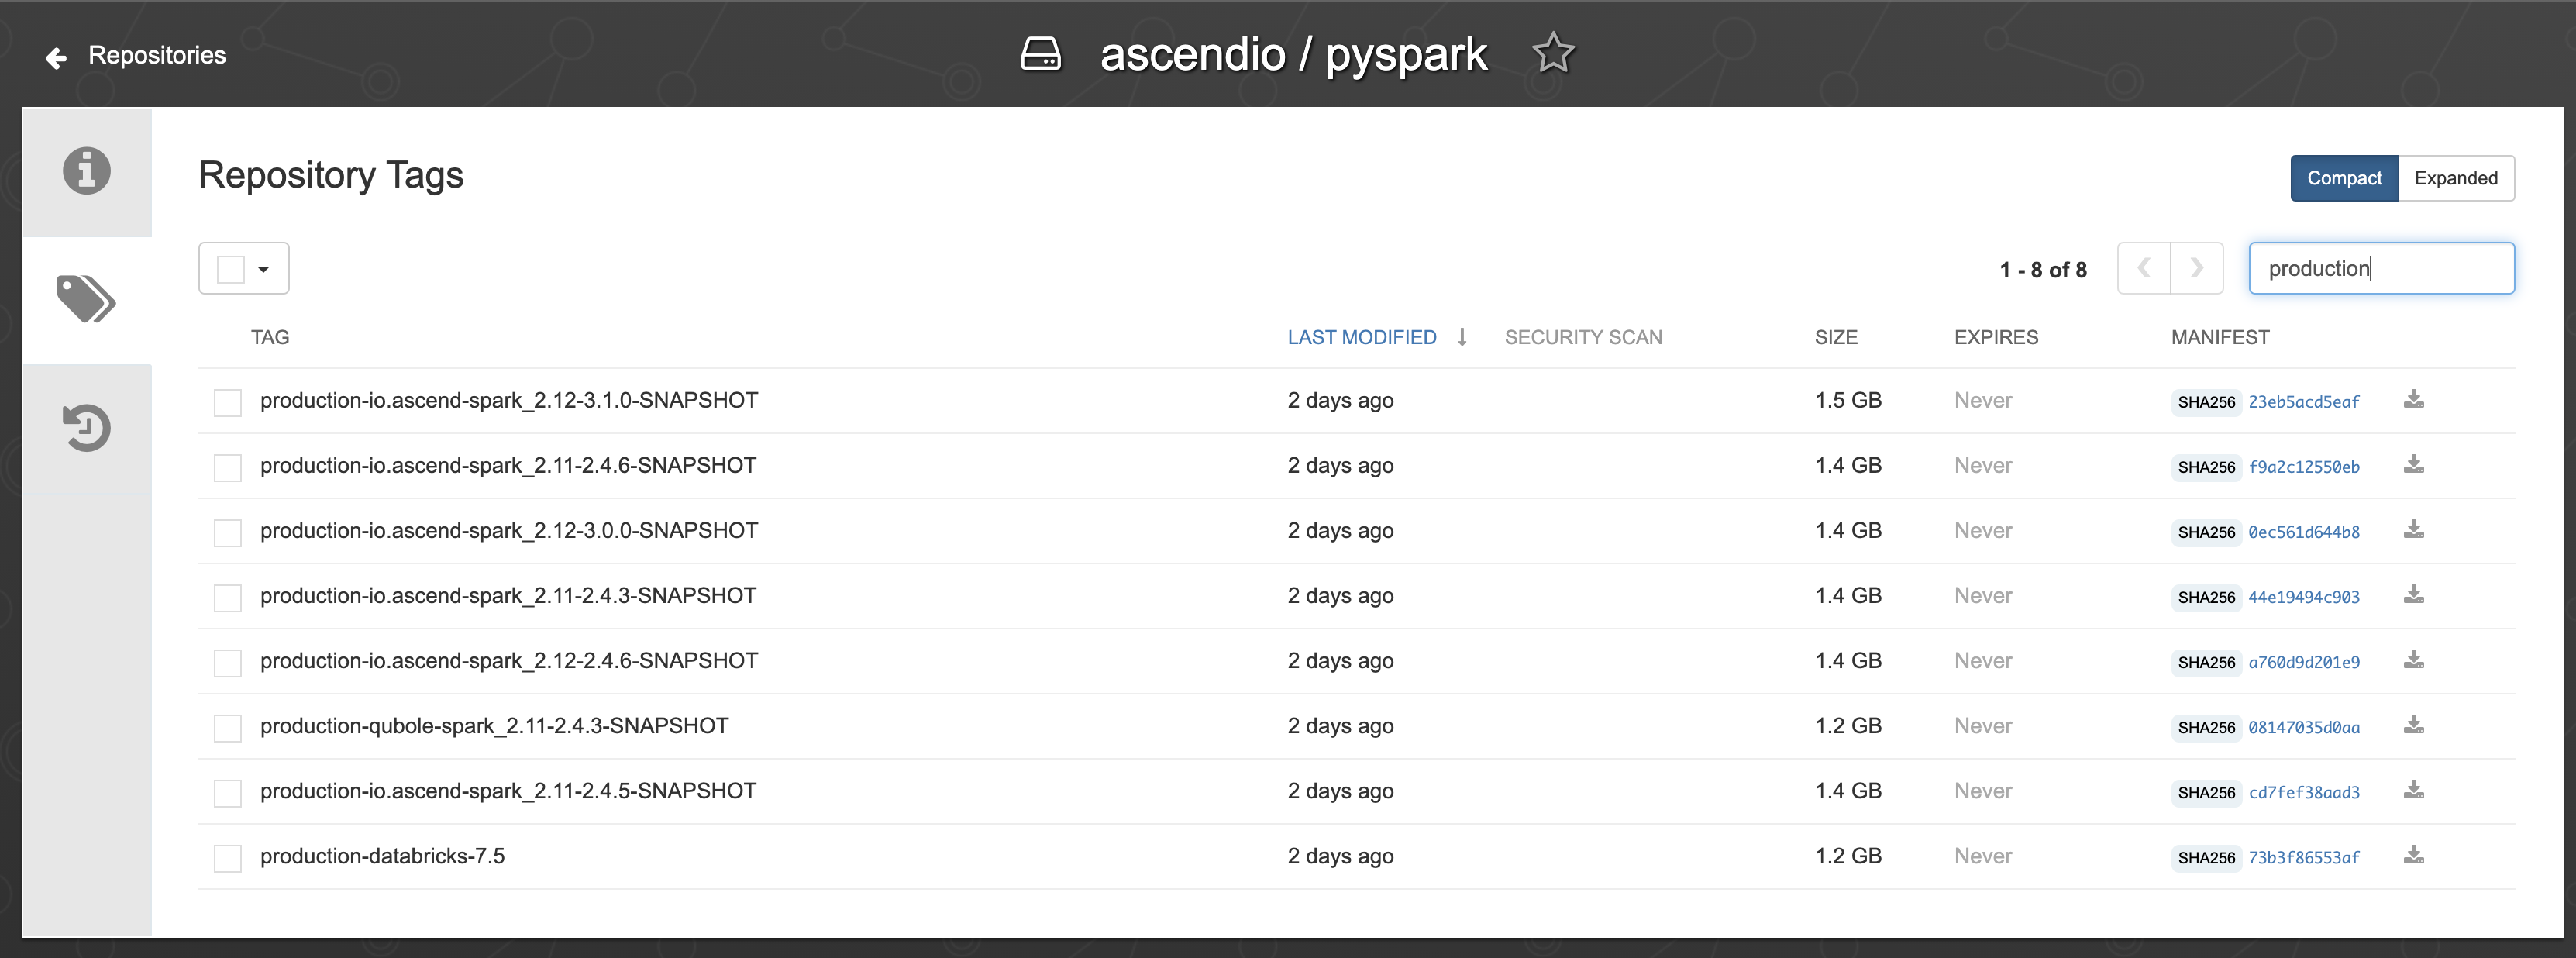Switch to Expanded view

click(x=2456, y=178)
